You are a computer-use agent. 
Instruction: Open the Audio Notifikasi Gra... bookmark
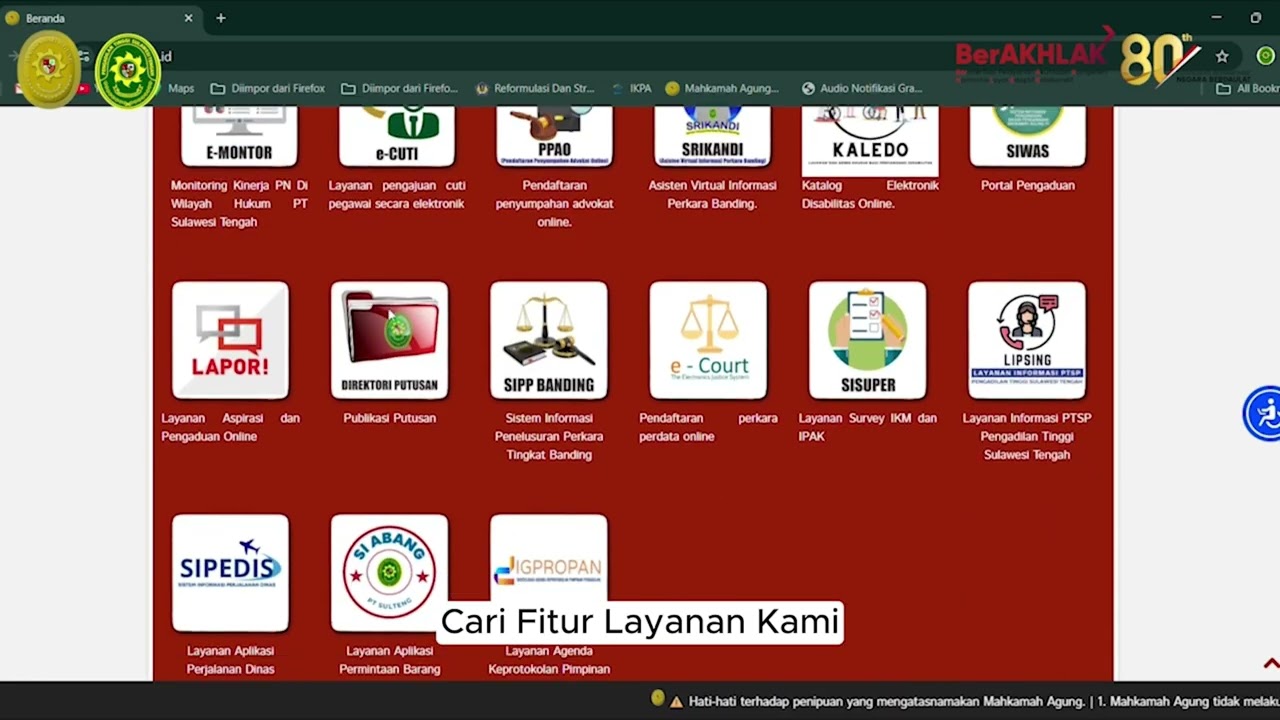click(x=862, y=88)
